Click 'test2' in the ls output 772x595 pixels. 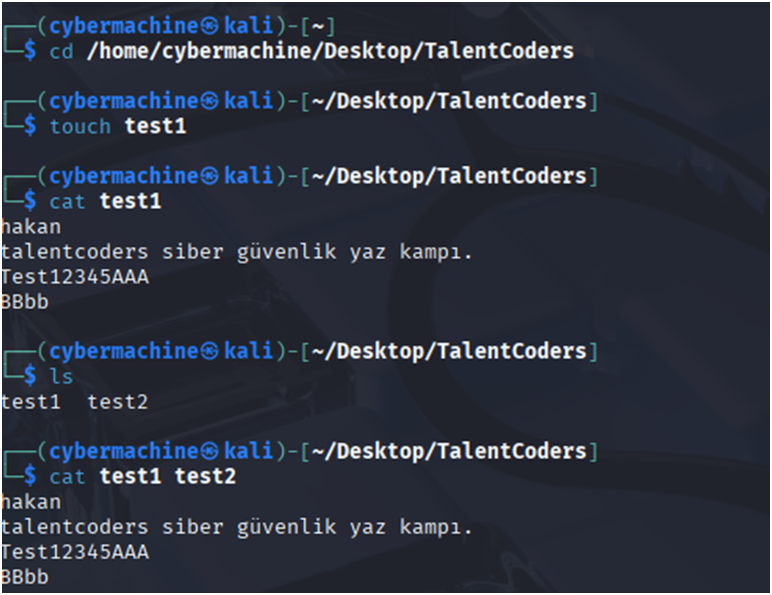(x=118, y=402)
